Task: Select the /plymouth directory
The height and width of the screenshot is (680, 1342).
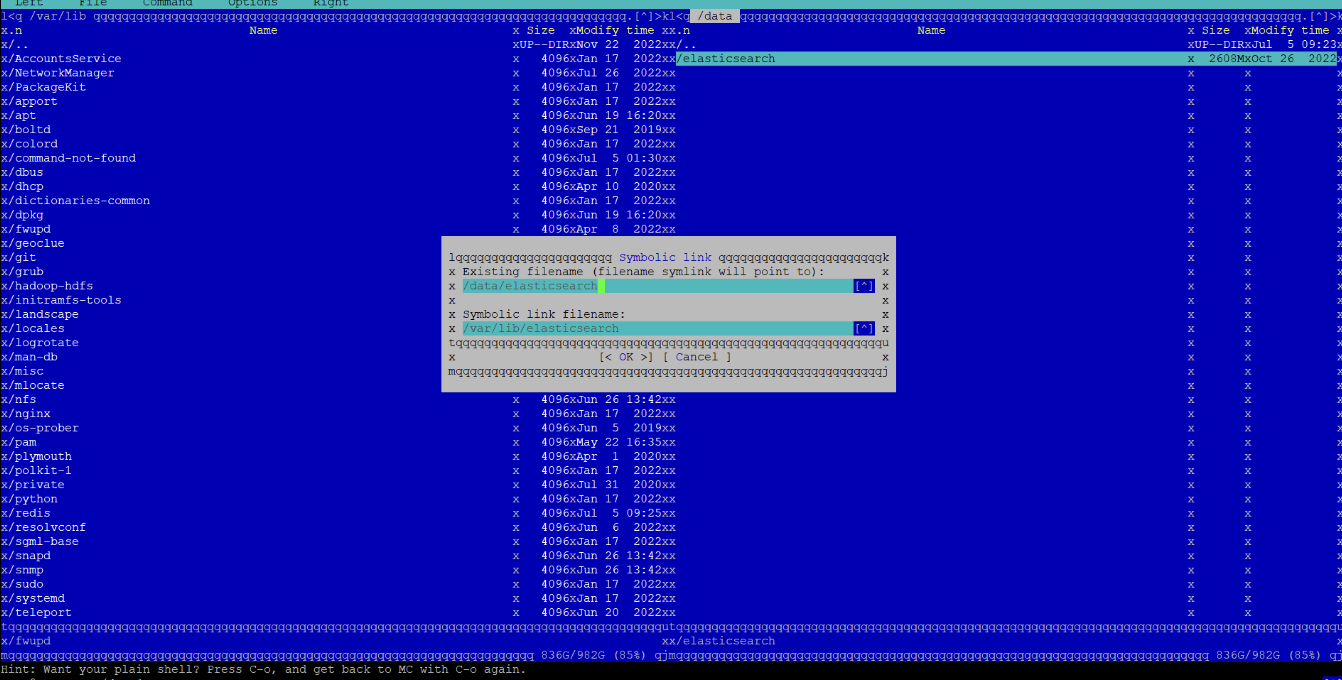Action: point(334,456)
